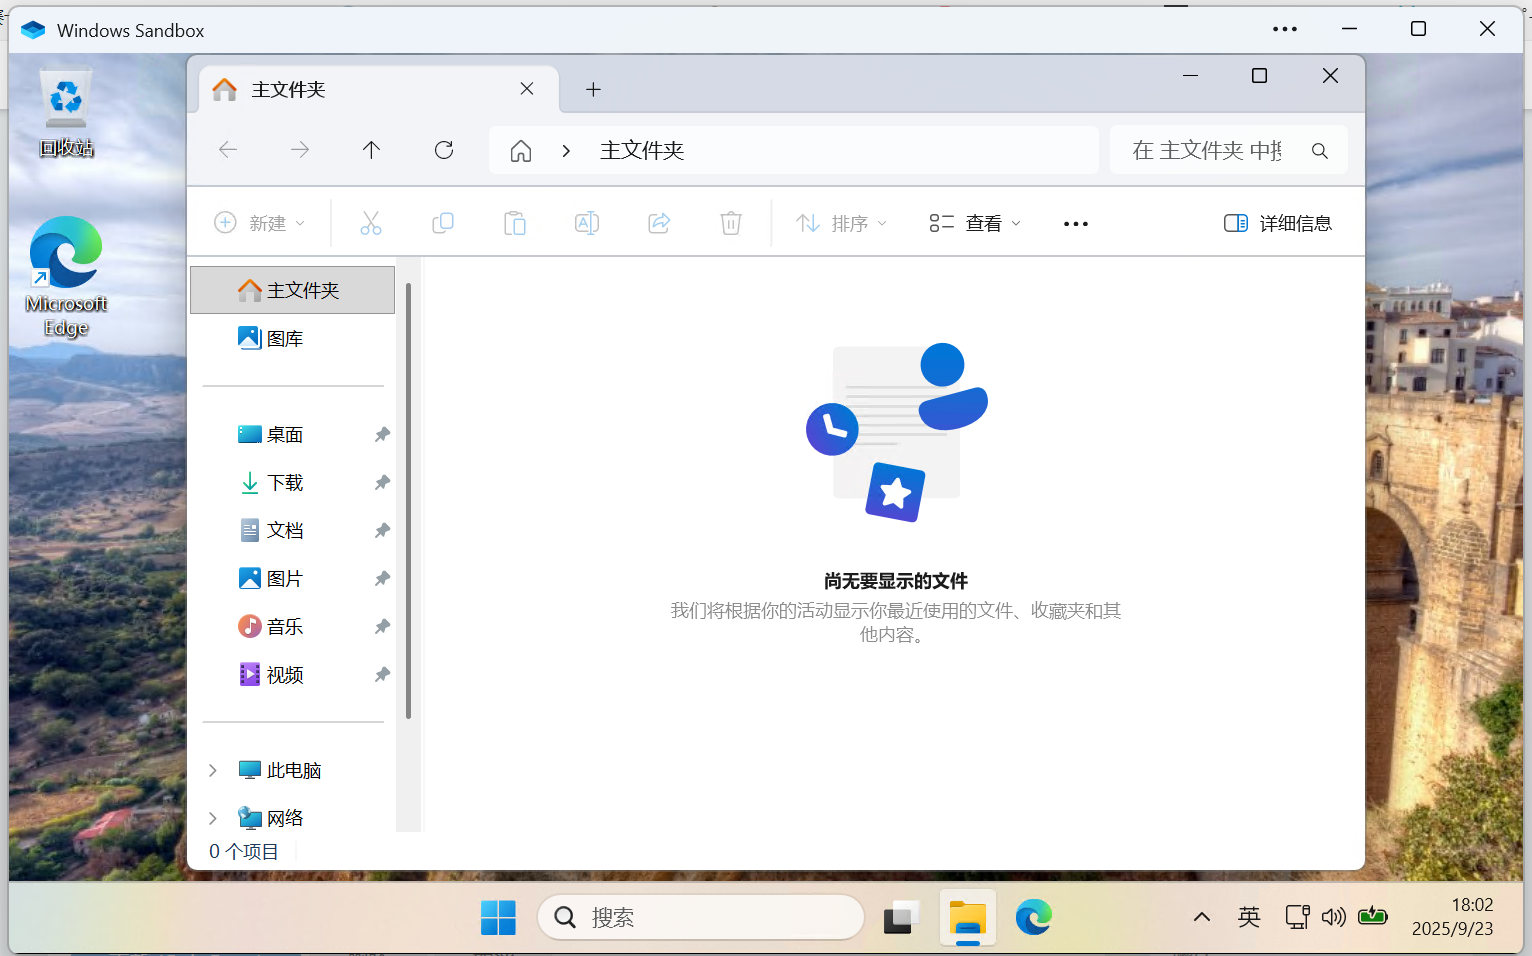
Task: Click the Copy icon in toolbar
Action: [442, 223]
